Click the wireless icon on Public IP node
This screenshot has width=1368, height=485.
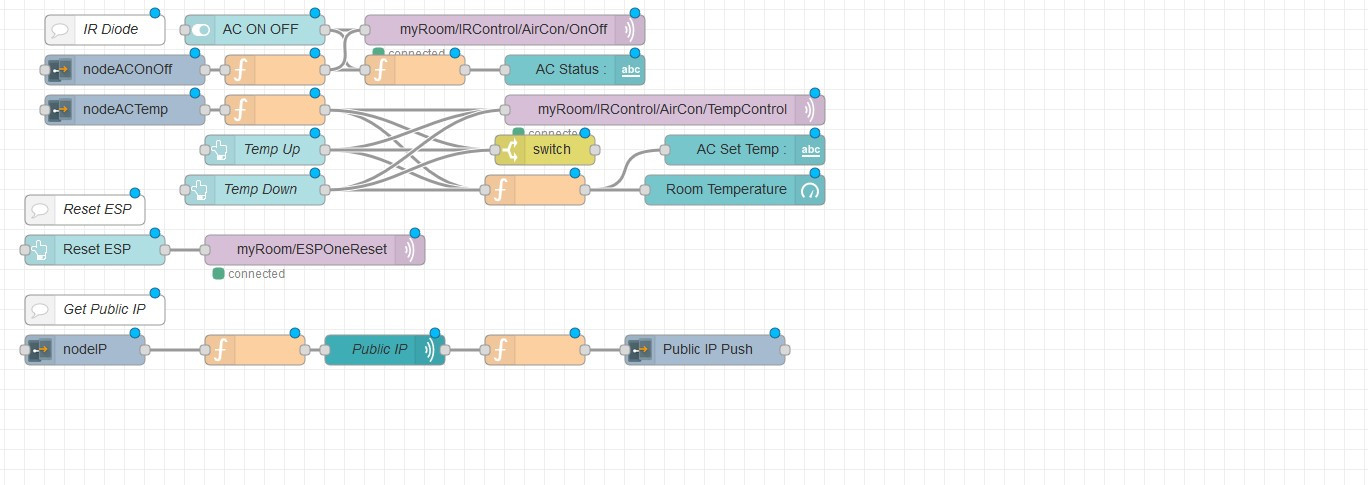click(x=430, y=350)
